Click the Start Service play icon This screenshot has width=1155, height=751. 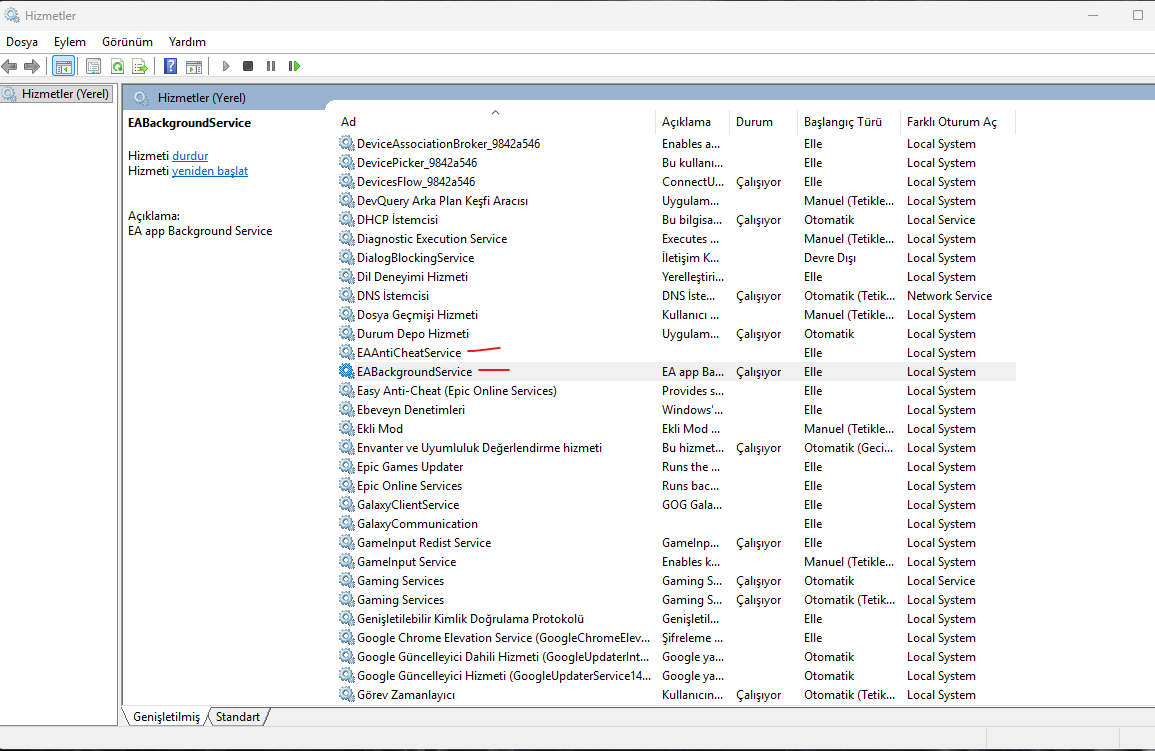pos(226,66)
